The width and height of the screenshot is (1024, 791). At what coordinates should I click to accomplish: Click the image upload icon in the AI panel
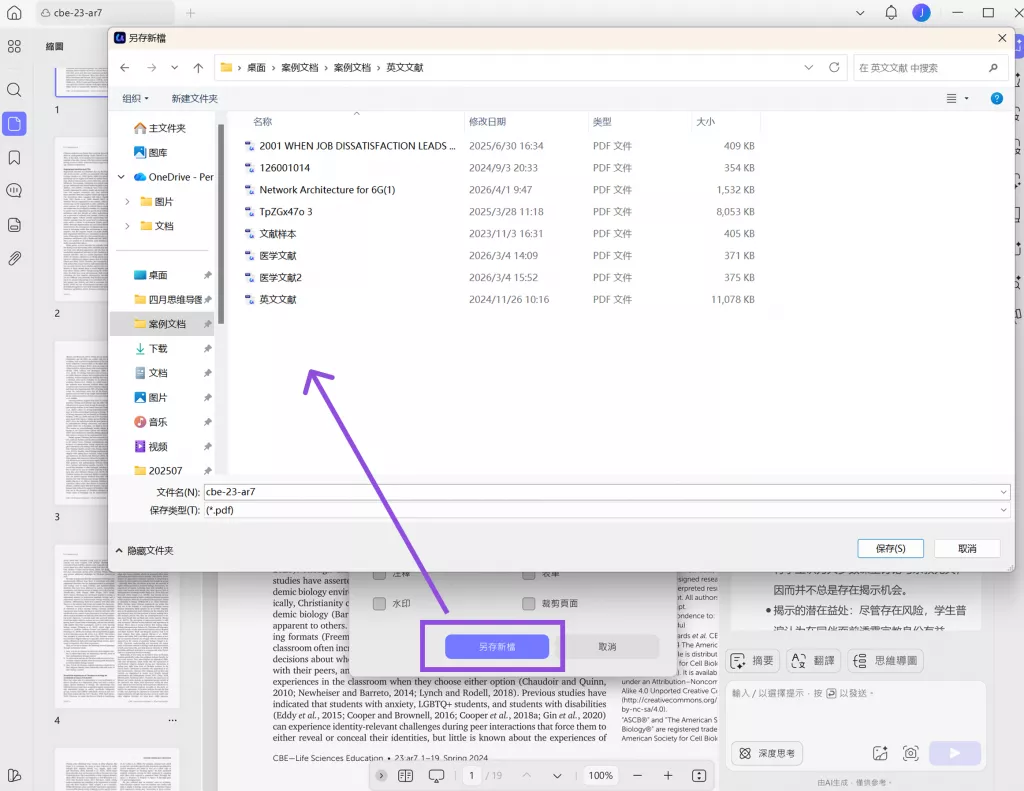(880, 753)
